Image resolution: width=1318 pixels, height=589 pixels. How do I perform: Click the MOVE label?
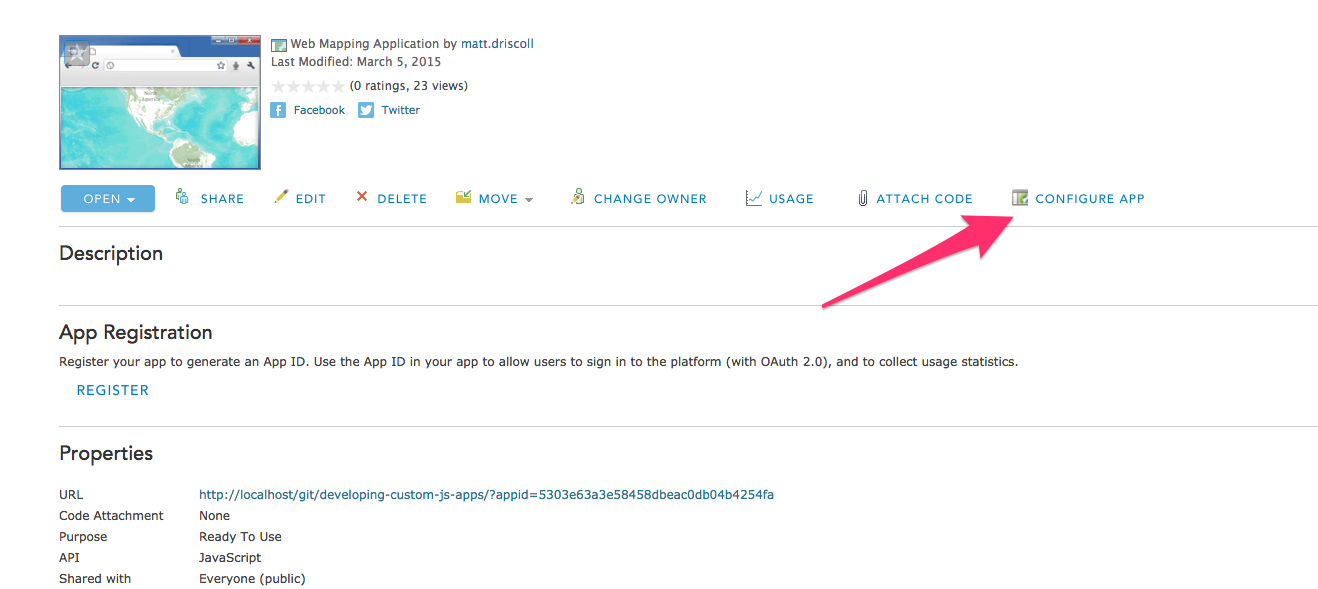pyautogui.click(x=498, y=199)
